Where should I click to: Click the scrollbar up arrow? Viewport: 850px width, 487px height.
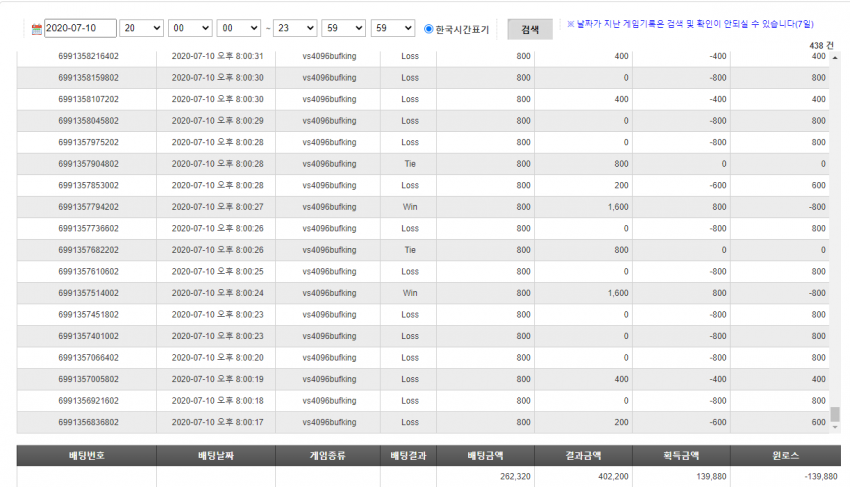click(x=835, y=57)
